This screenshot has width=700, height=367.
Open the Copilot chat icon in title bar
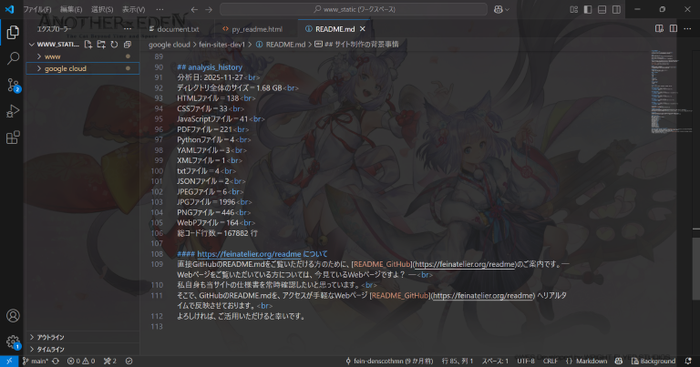point(498,9)
